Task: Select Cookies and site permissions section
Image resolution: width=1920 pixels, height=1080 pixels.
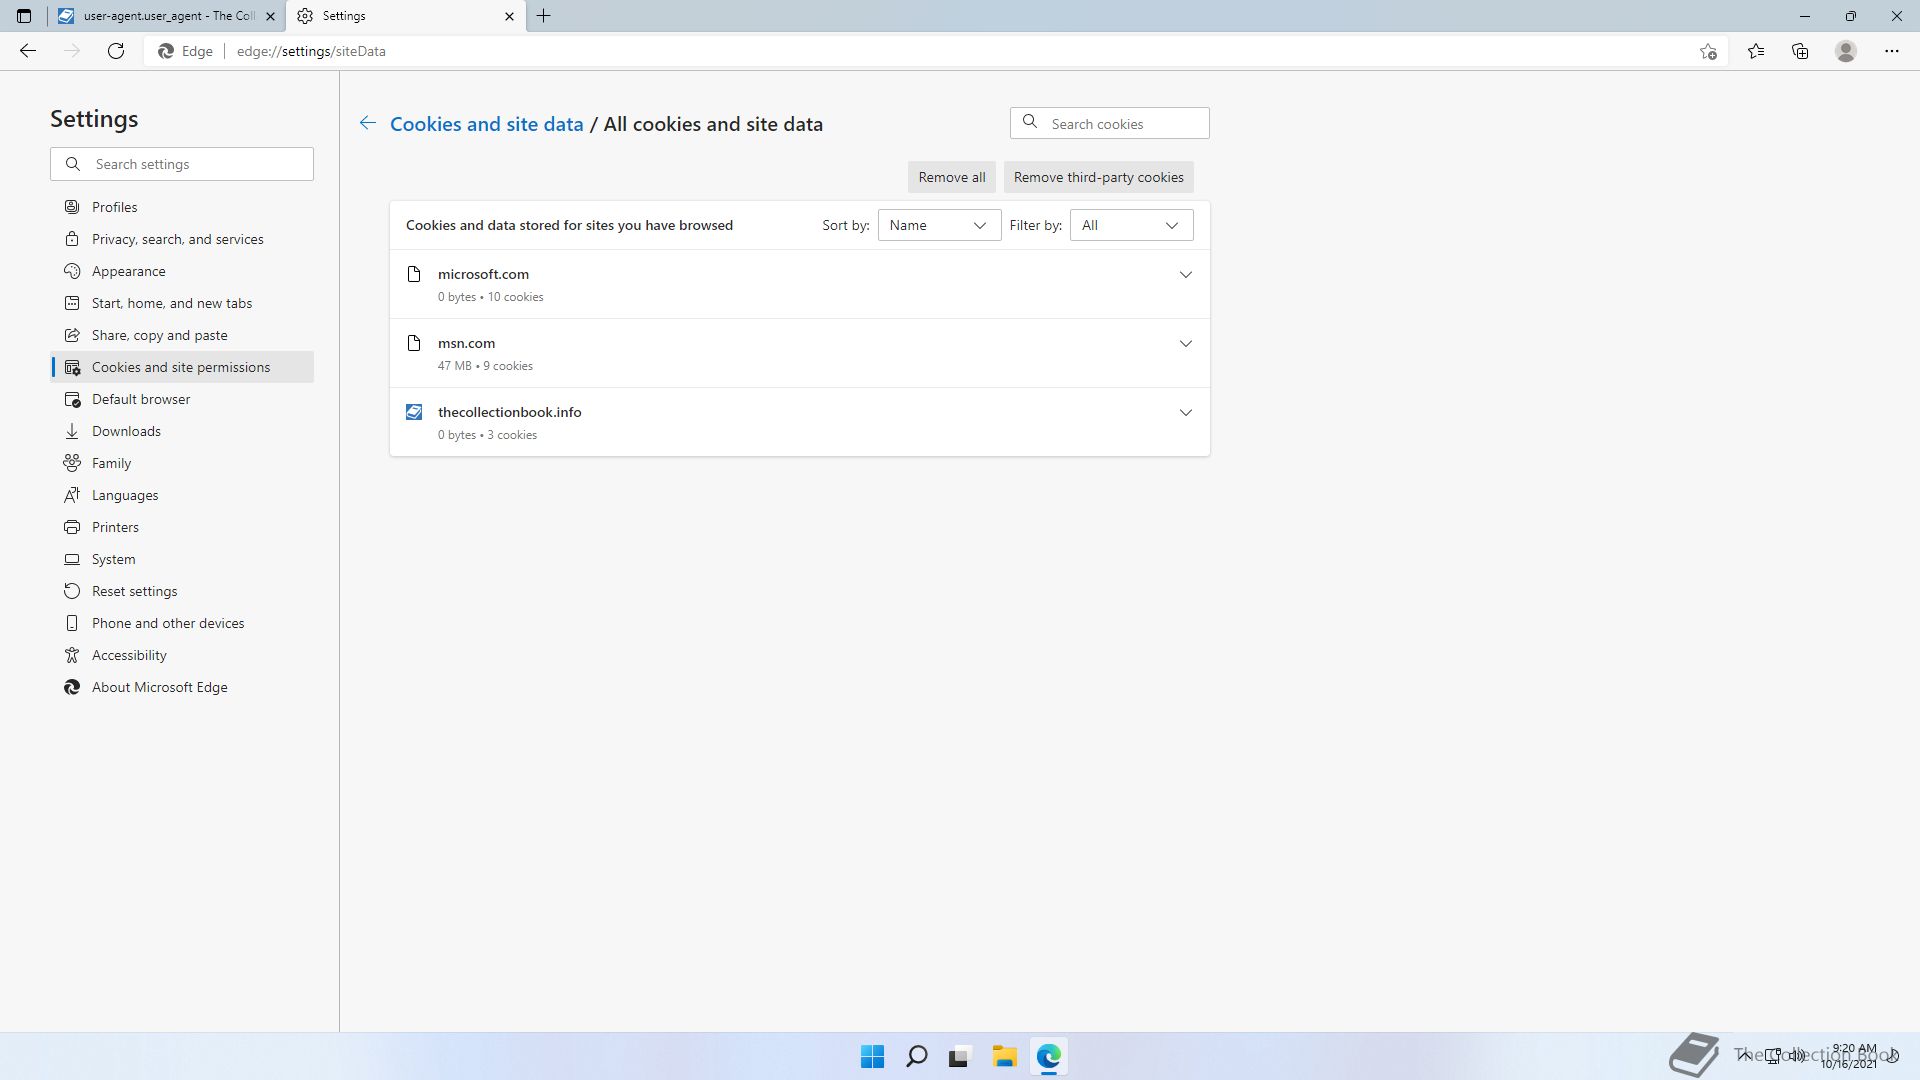Action: pos(182,367)
